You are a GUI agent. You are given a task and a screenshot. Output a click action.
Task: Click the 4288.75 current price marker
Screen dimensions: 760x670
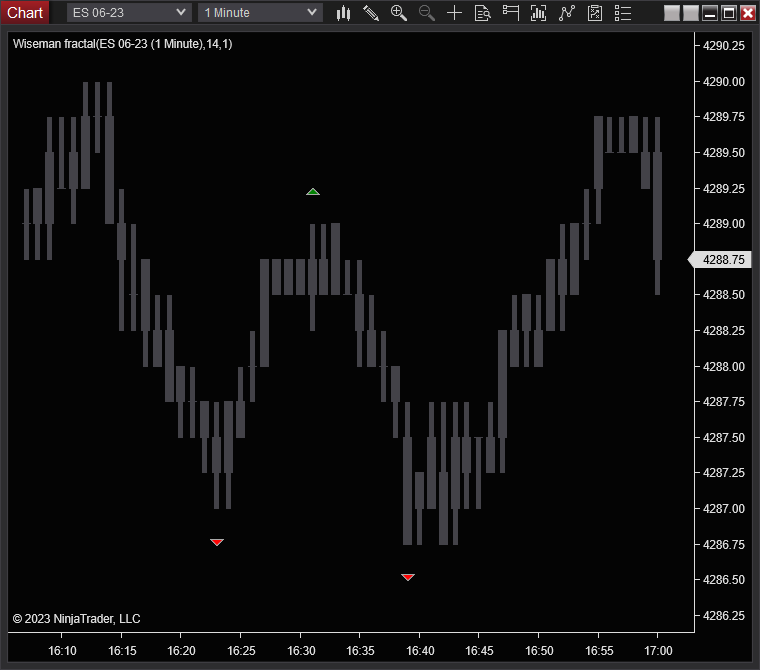(x=720, y=260)
